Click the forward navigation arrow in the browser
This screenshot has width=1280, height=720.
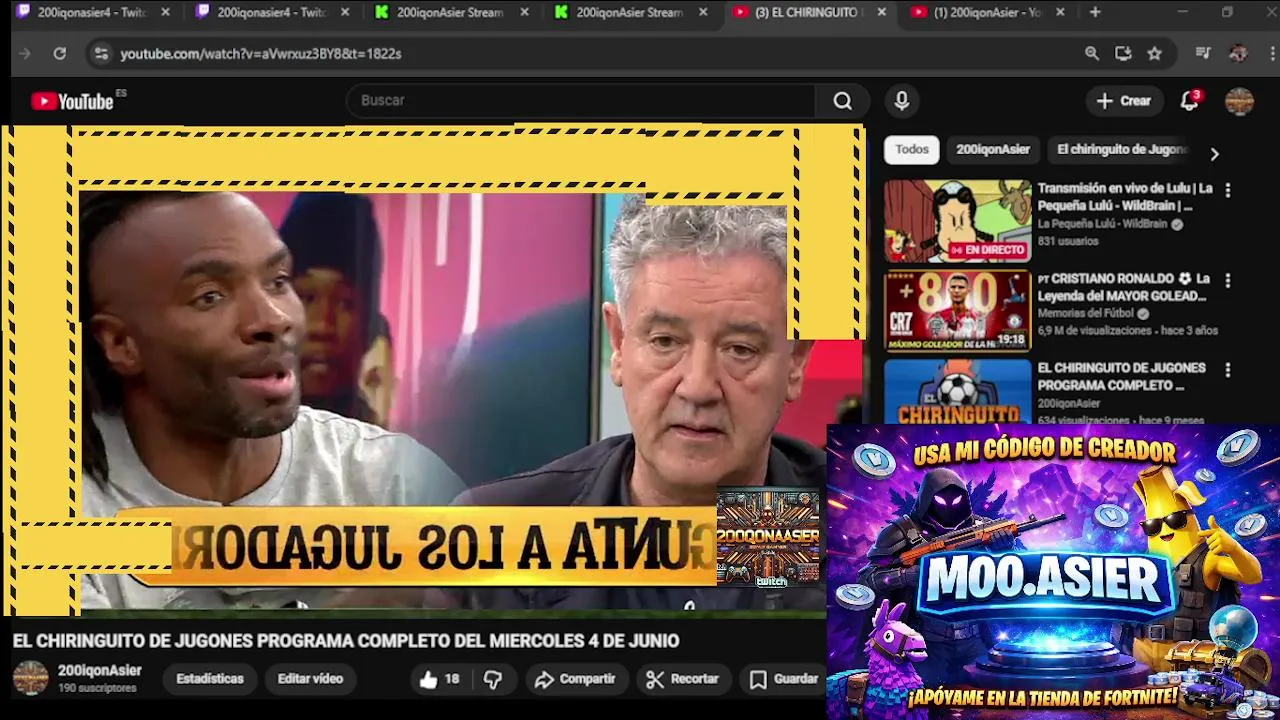(x=26, y=54)
